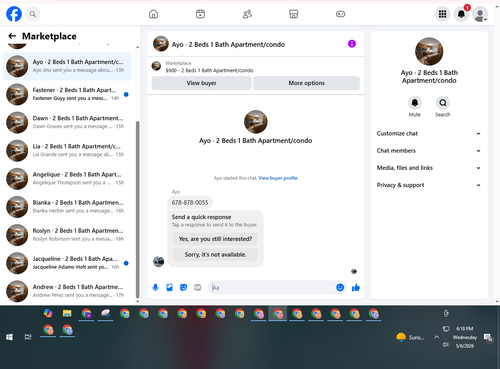The image size is (500, 369).
Task: Expand the Customize chat section
Action: coord(429,133)
